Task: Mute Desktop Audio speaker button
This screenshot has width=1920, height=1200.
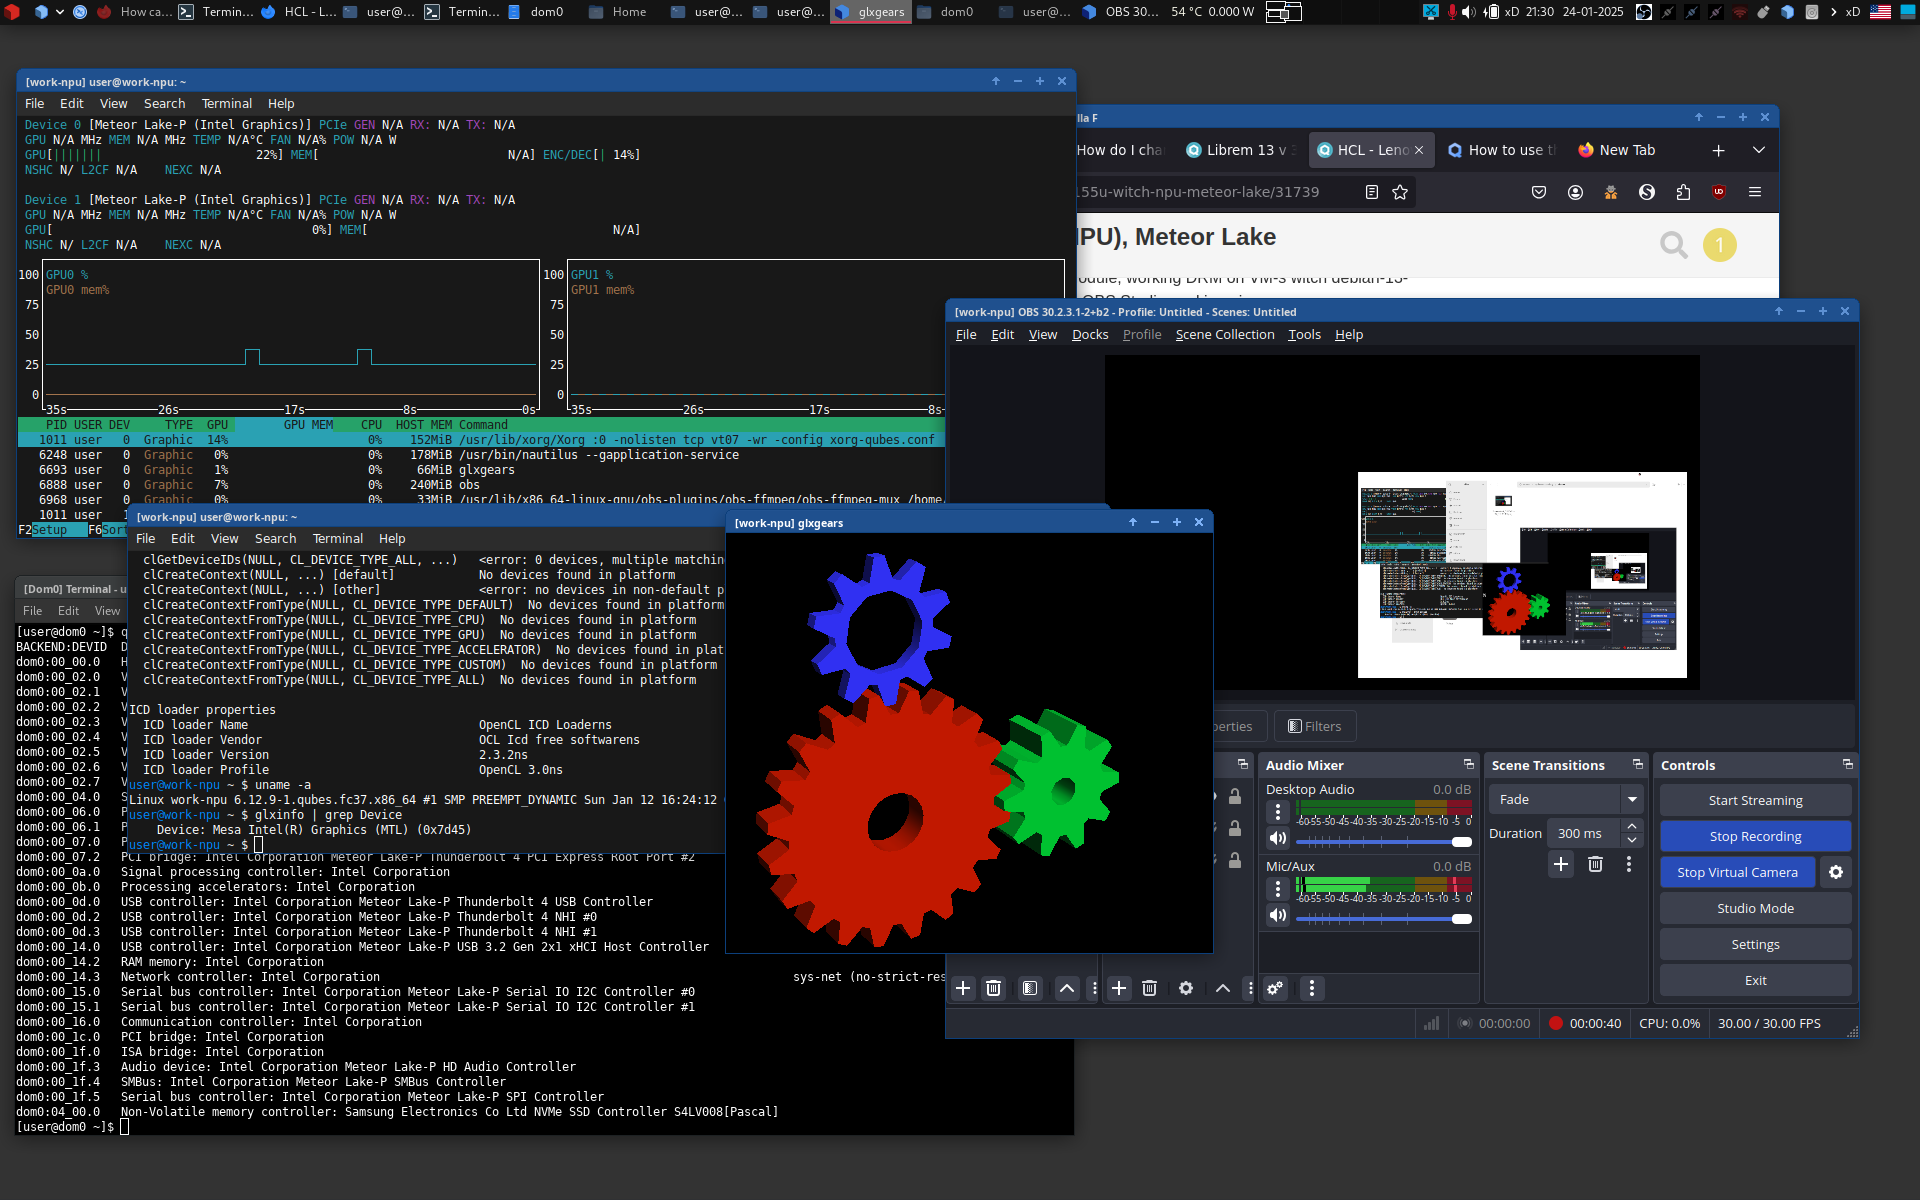Action: coord(1278,838)
